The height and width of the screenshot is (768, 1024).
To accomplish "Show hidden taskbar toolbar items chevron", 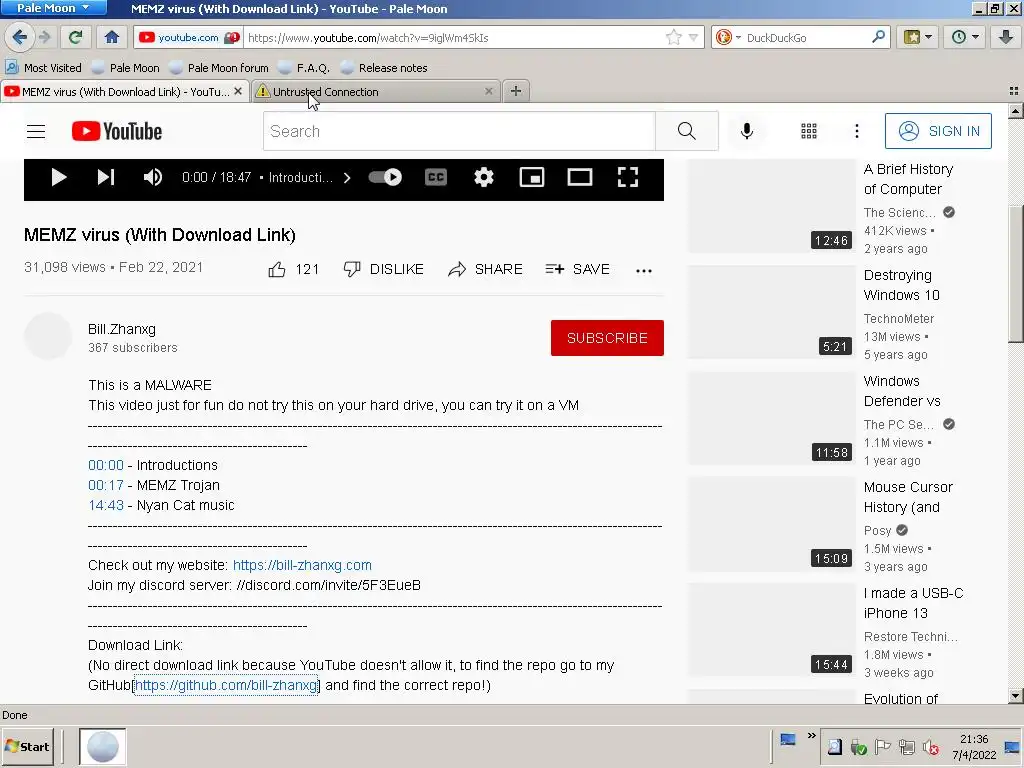I will (811, 736).
